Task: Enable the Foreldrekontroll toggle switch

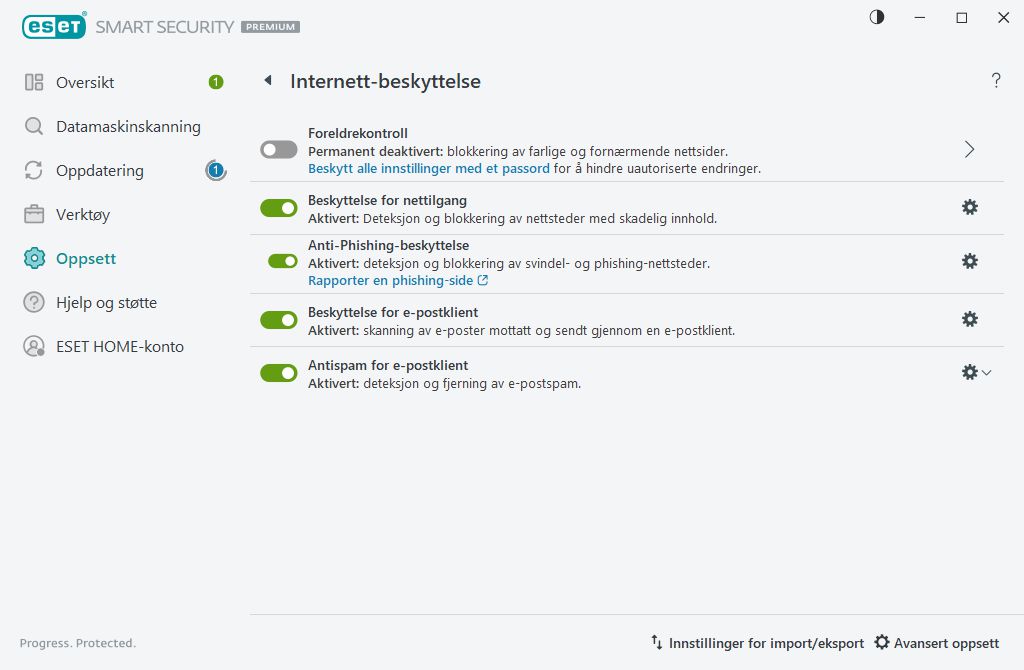Action: (x=279, y=150)
